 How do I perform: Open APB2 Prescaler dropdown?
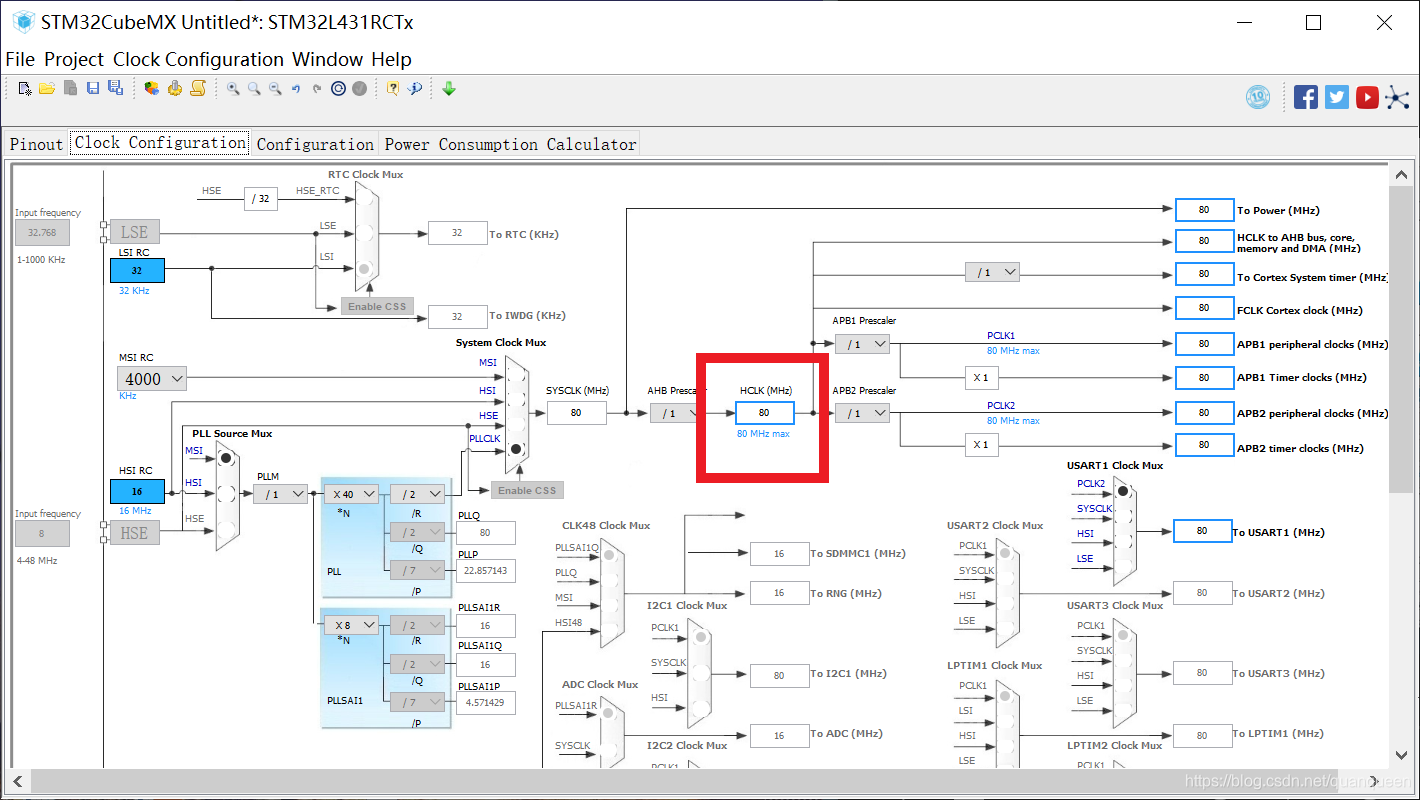tap(862, 413)
